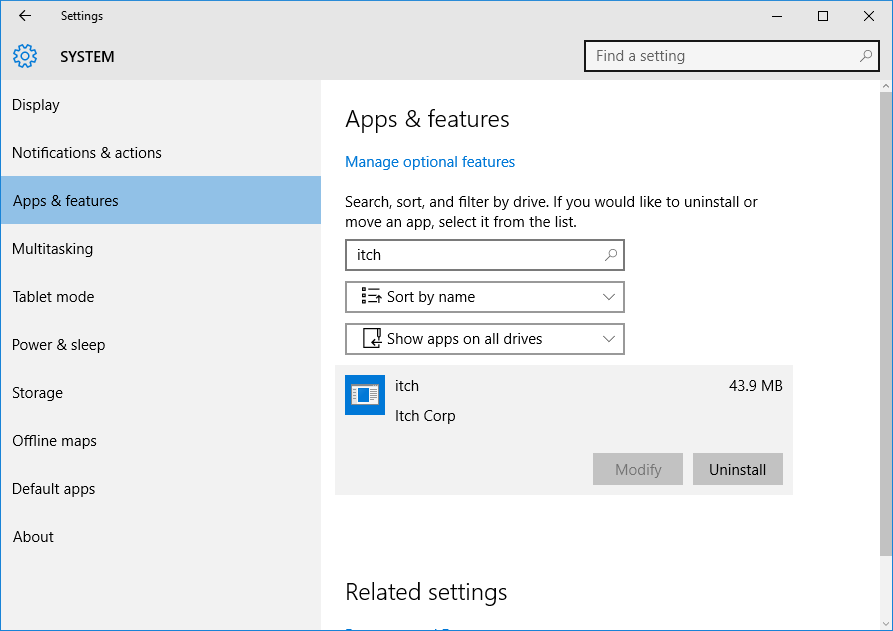
Task: Go back with the arrow icon
Action: [25, 16]
